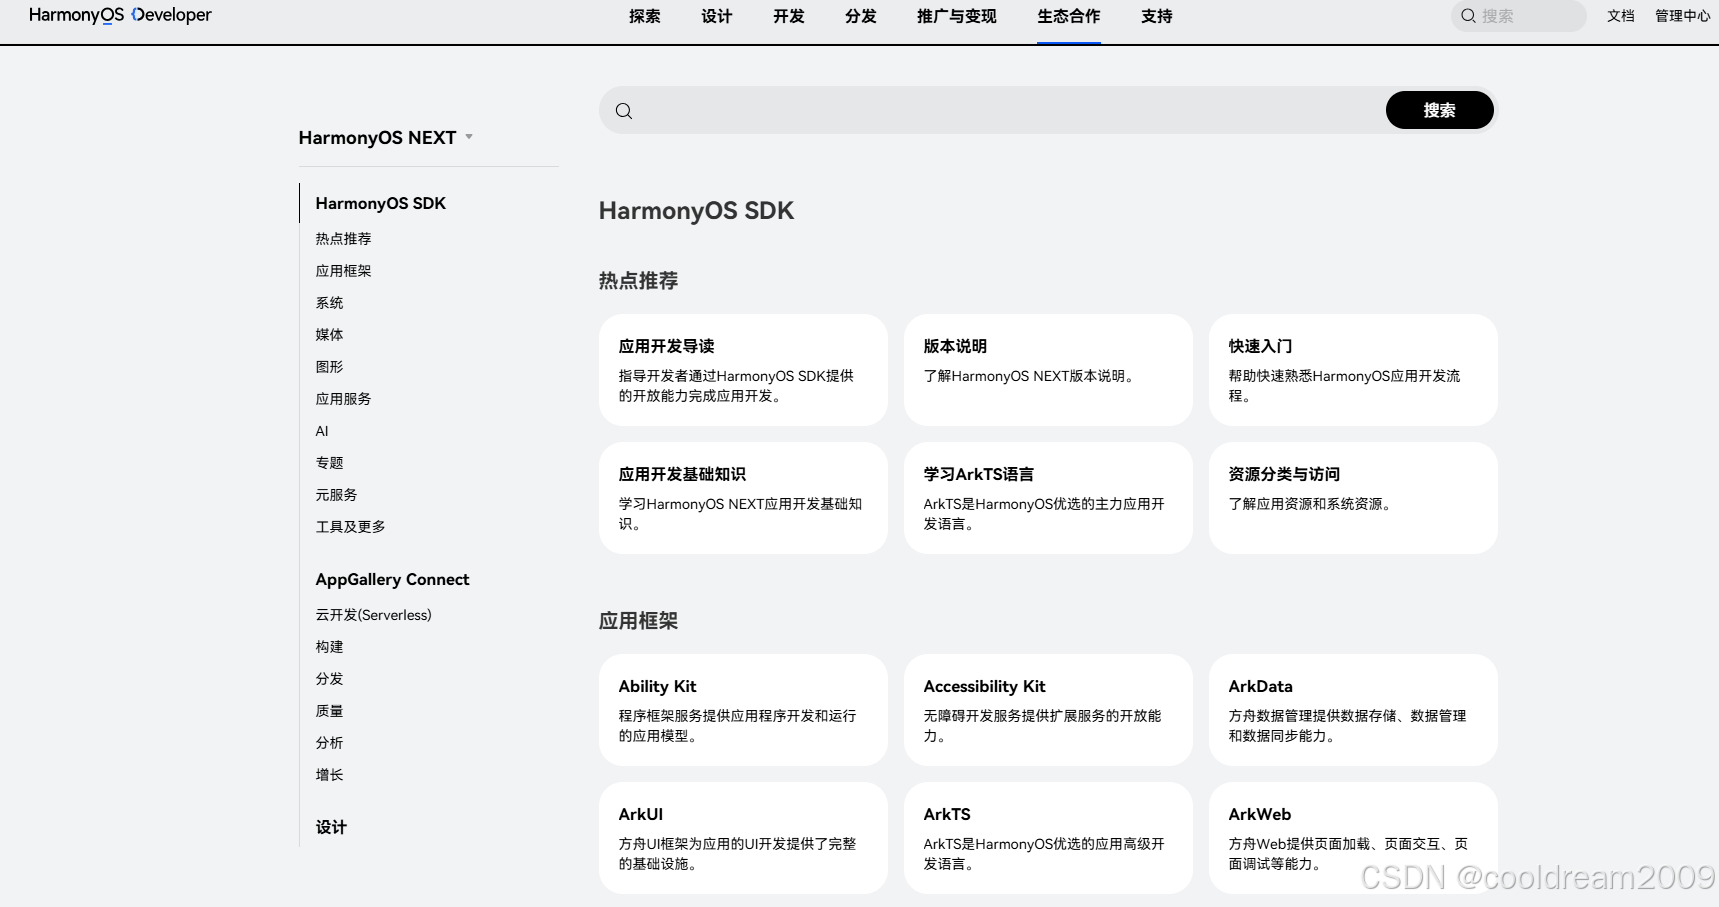Select 应用服务 in the sidebar

tap(343, 399)
